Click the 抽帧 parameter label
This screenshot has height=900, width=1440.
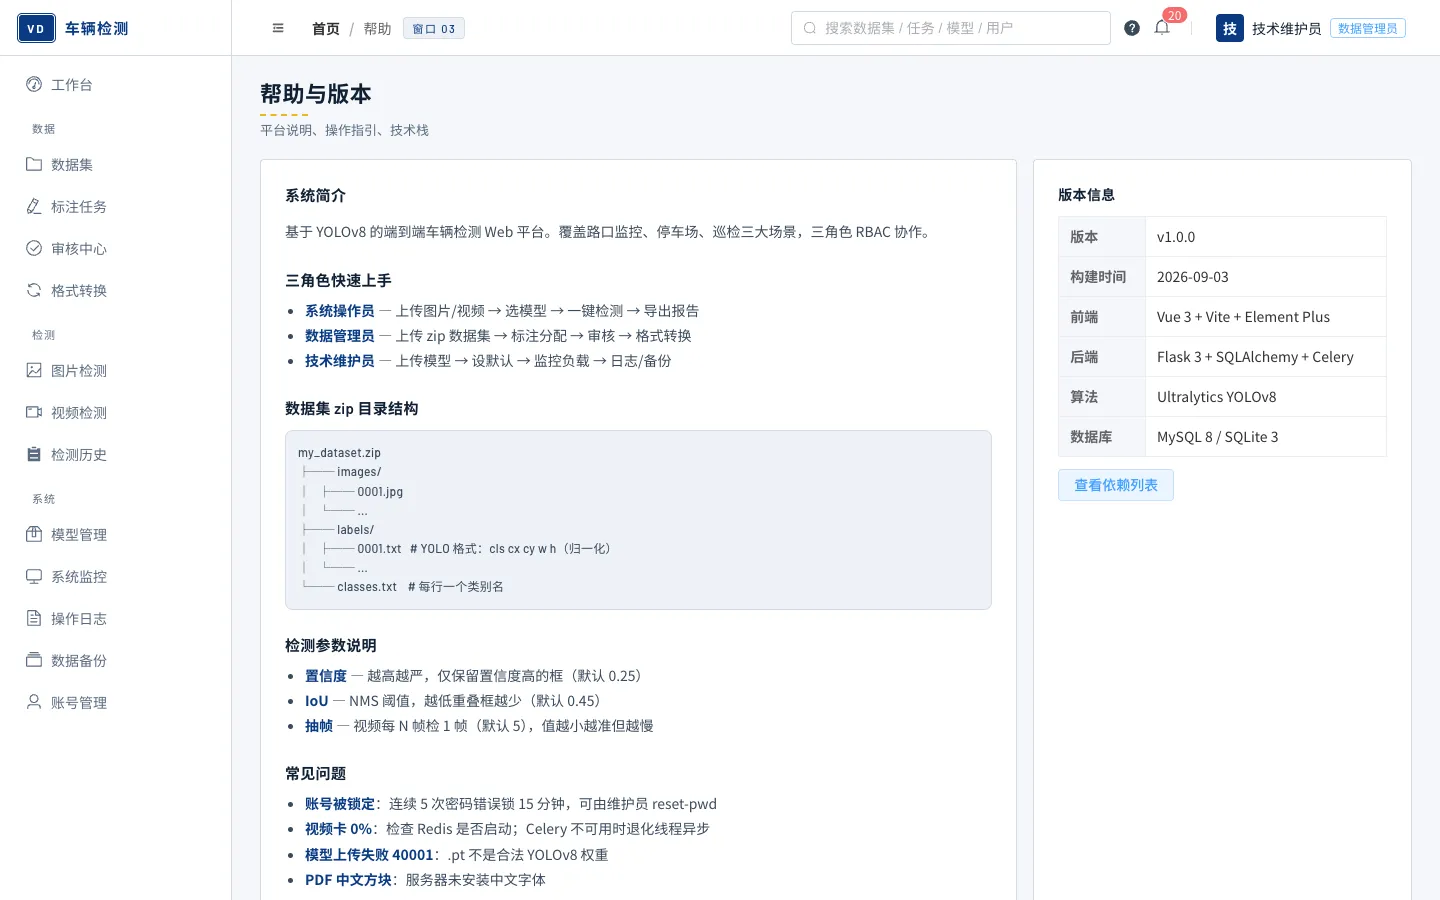point(319,726)
